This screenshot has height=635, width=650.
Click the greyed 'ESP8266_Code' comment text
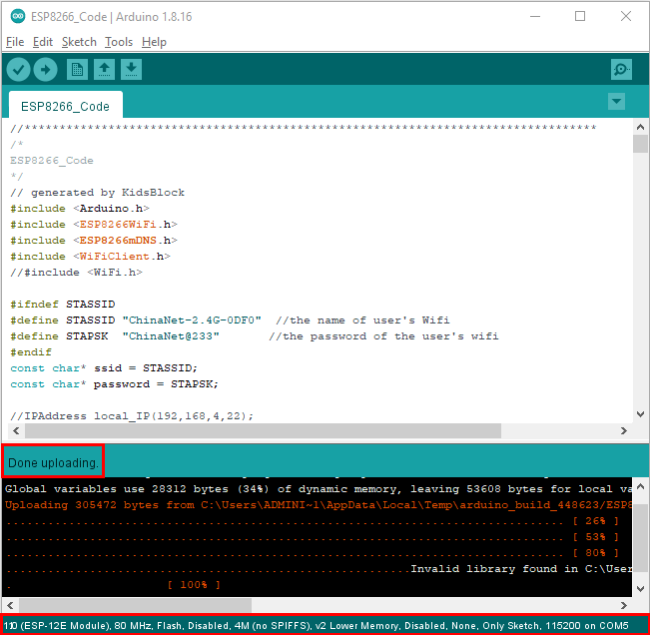coord(52,160)
